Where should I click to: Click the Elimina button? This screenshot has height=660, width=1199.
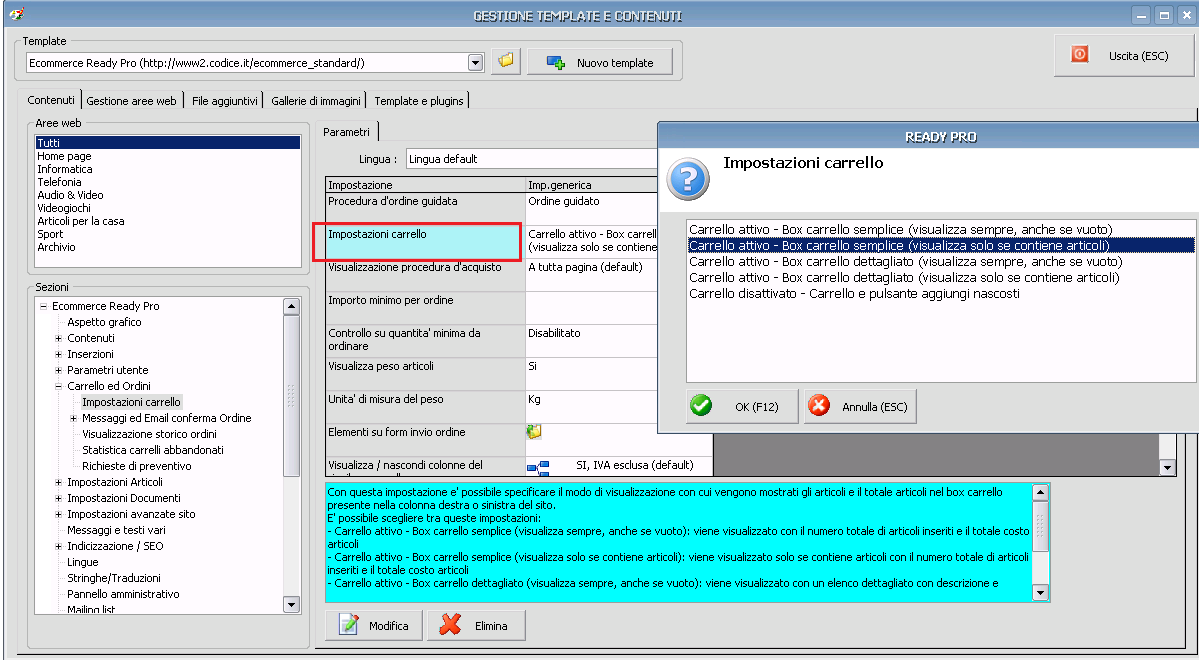coord(476,625)
